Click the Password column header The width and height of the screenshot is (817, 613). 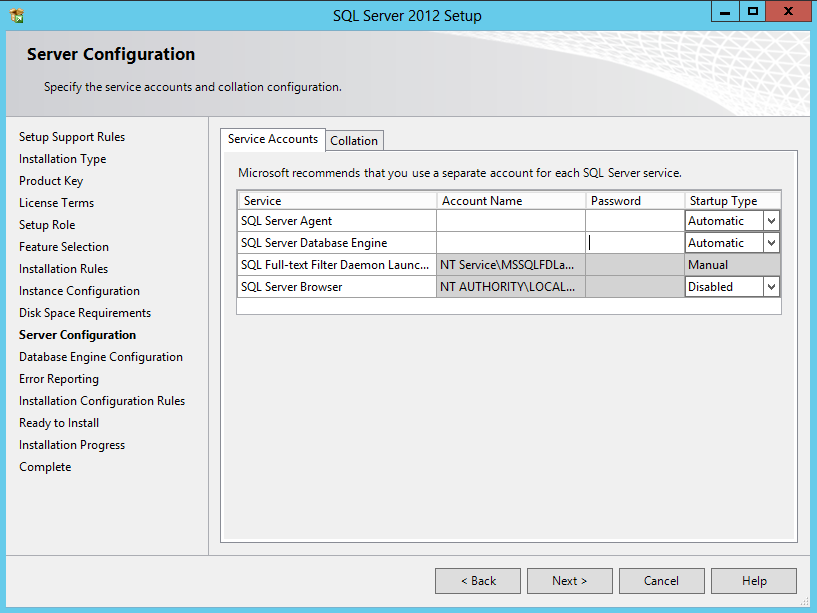(x=635, y=201)
